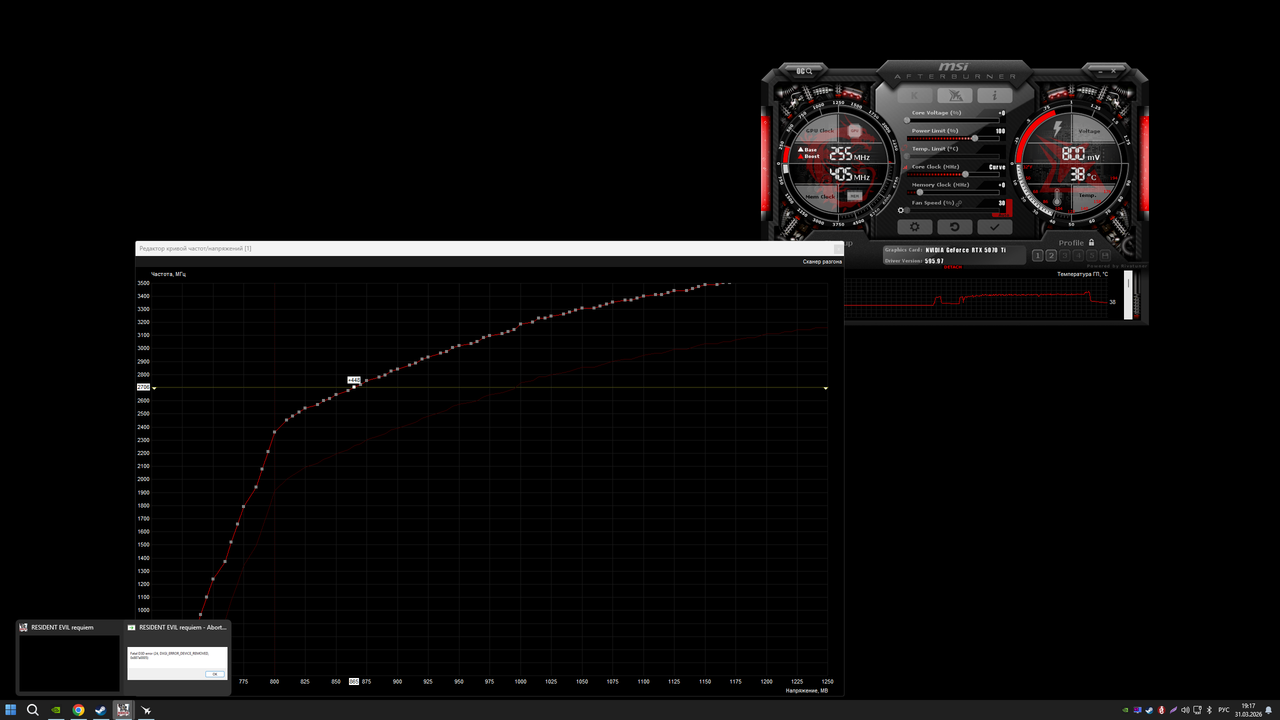Open NVIDIA app from taskbar
1280x720 pixels.
click(x=56, y=710)
